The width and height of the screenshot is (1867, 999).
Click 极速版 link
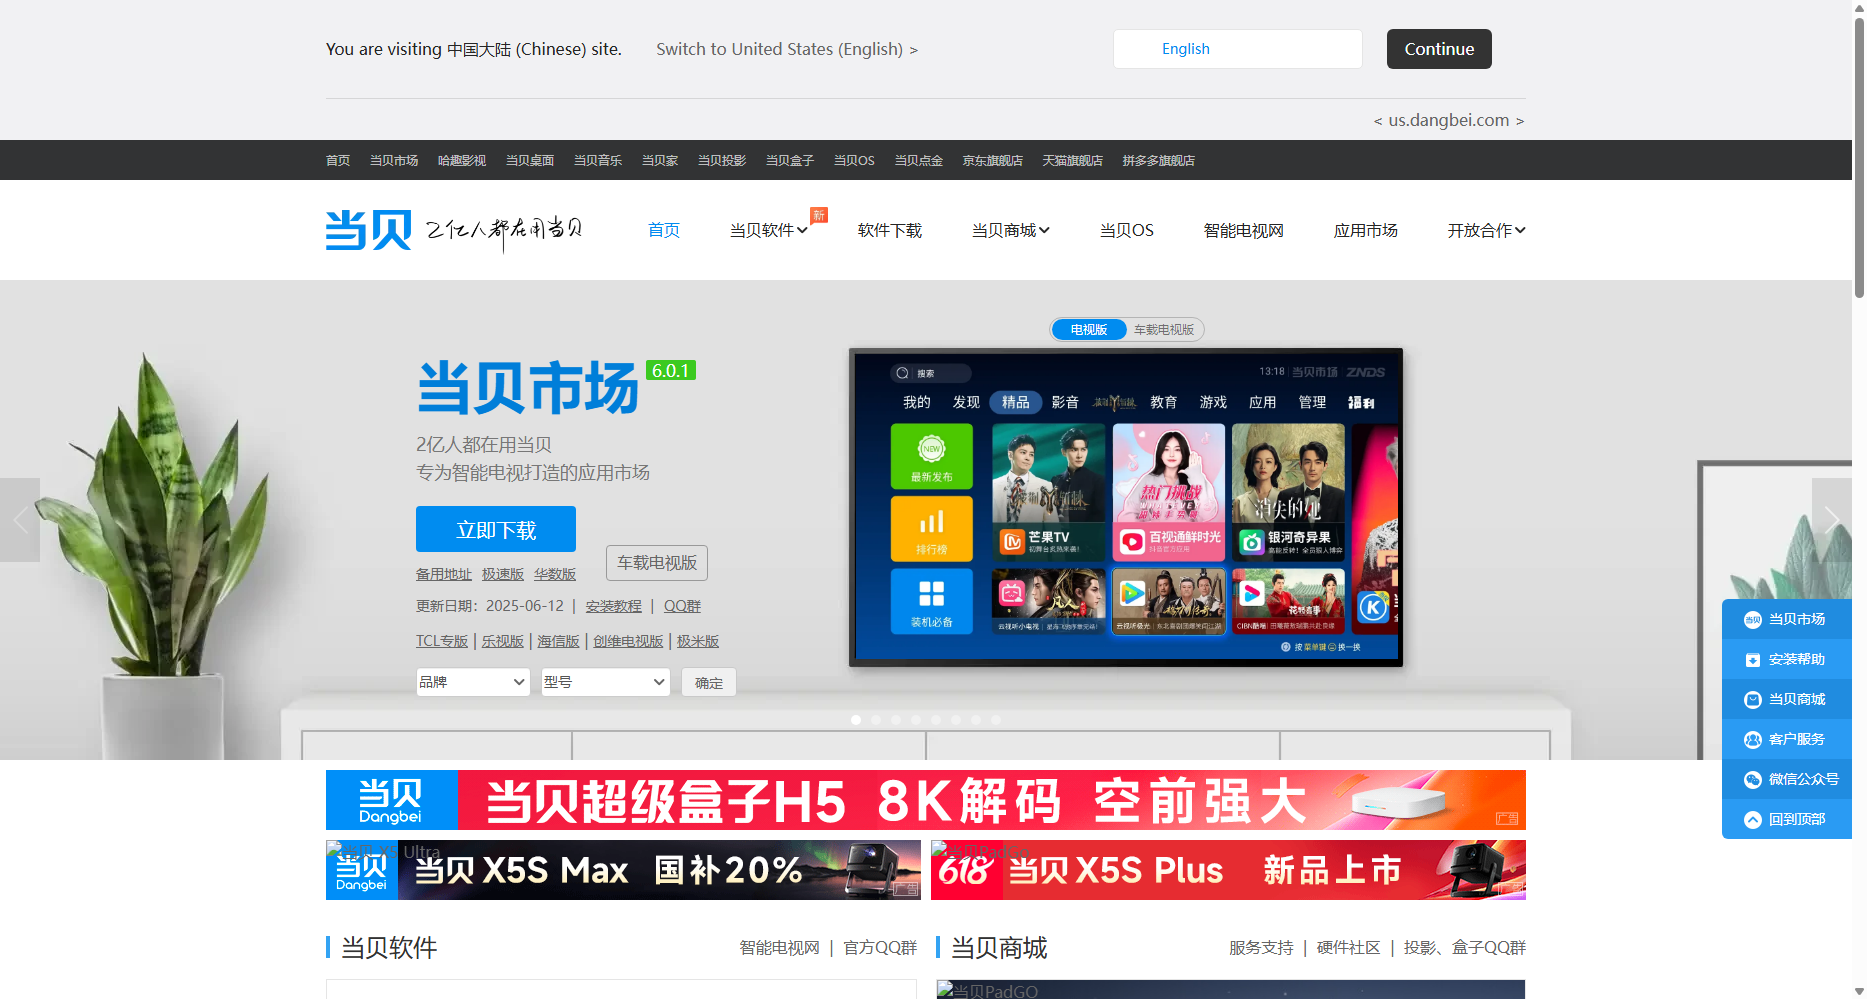pyautogui.click(x=503, y=574)
